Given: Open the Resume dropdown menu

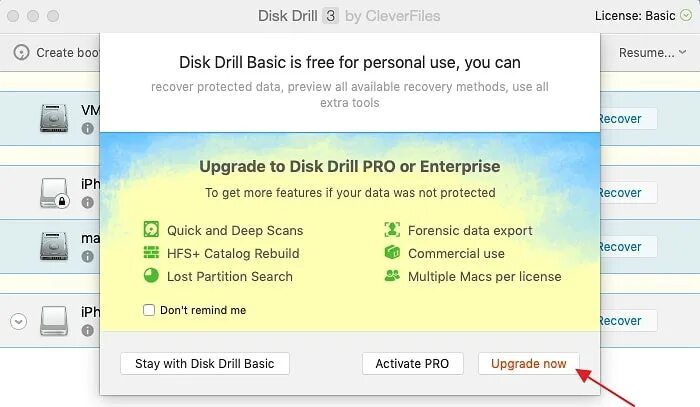Looking at the screenshot, I should 652,53.
